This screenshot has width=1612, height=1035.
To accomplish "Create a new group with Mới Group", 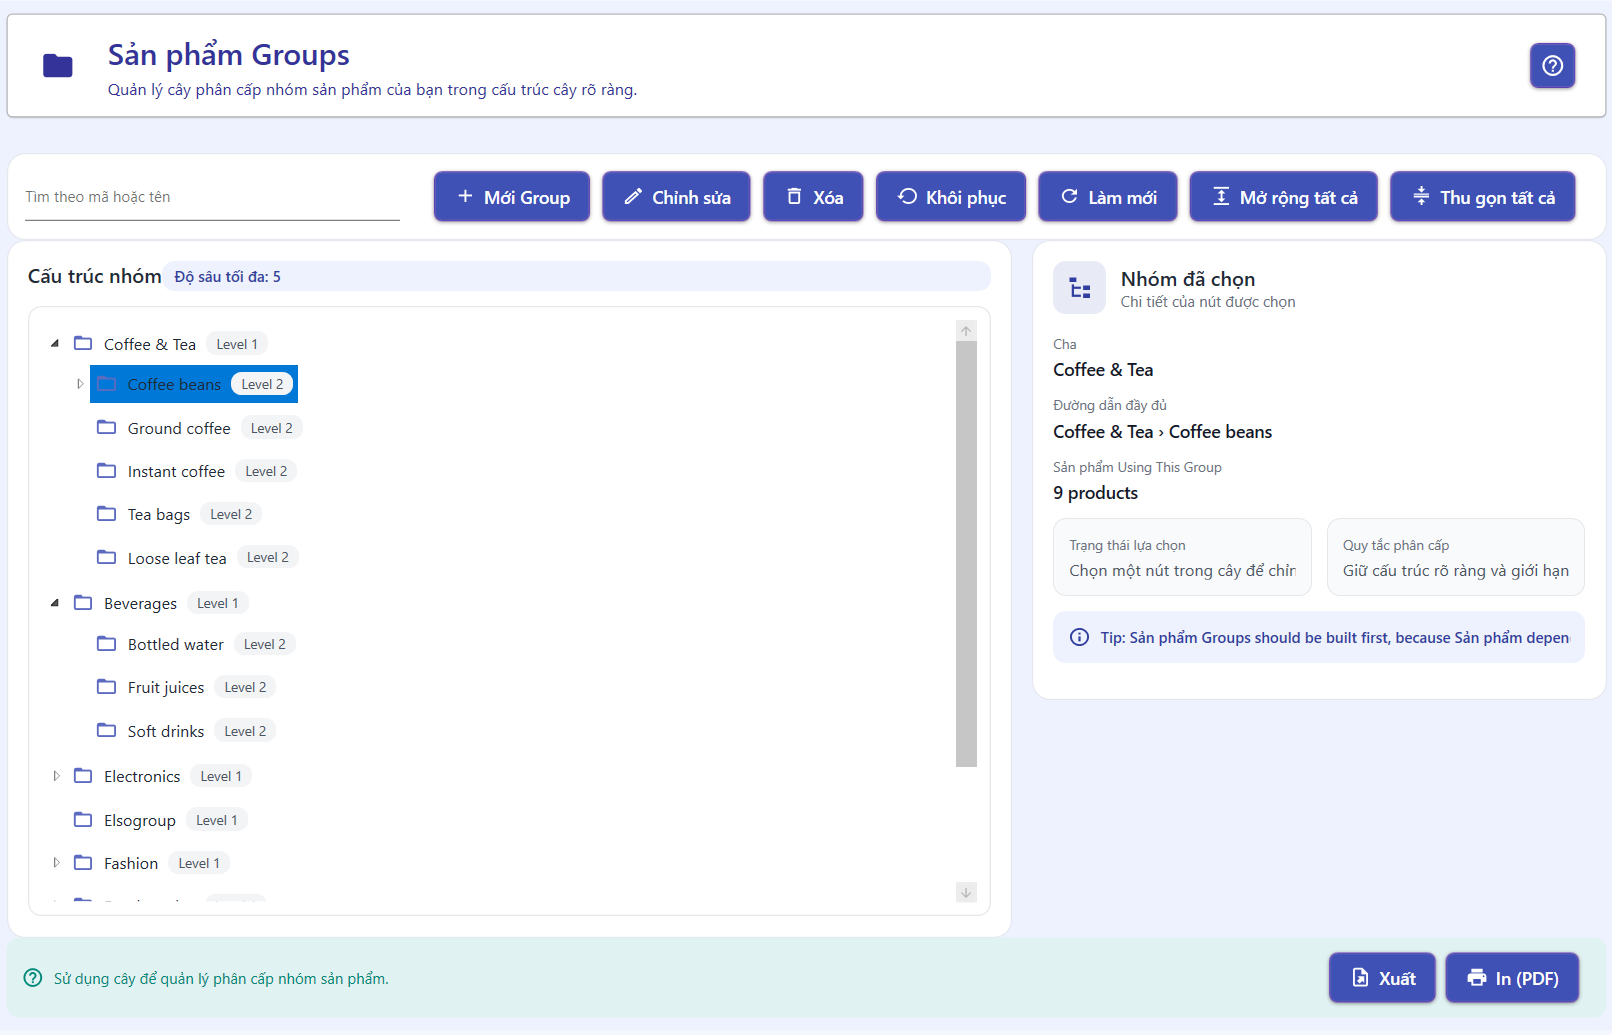I will [512, 197].
